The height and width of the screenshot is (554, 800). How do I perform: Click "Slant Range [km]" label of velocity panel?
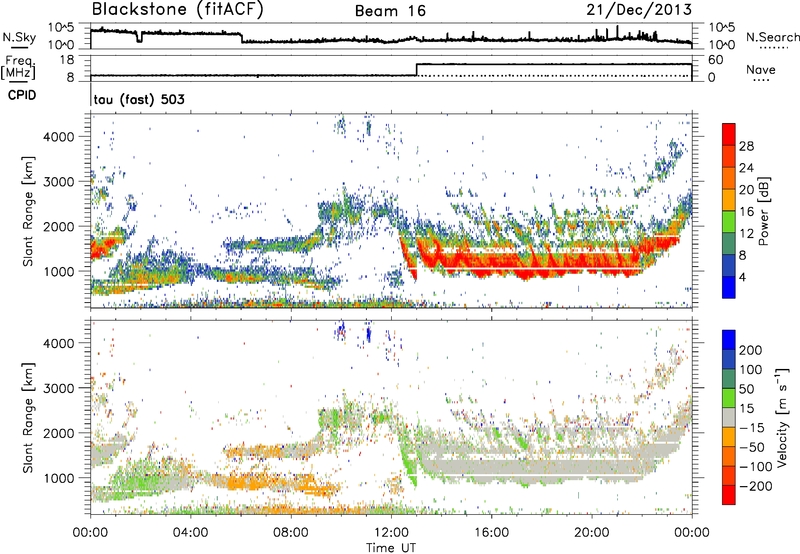(28, 417)
